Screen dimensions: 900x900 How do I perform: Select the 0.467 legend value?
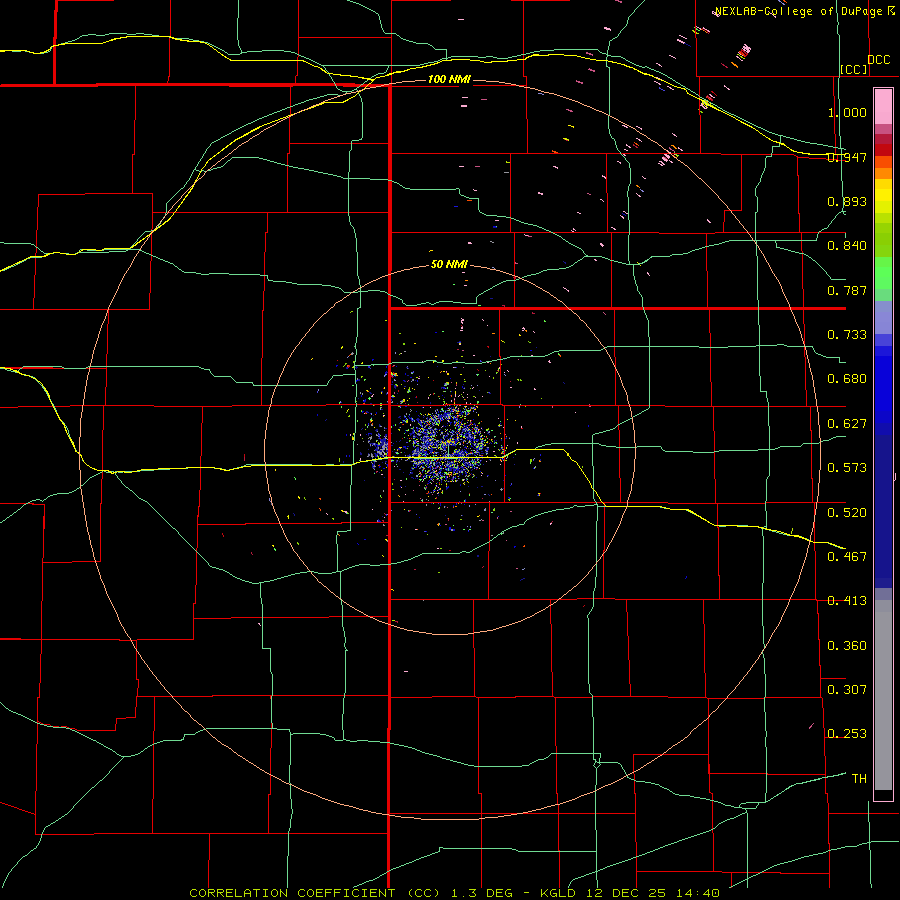click(847, 556)
